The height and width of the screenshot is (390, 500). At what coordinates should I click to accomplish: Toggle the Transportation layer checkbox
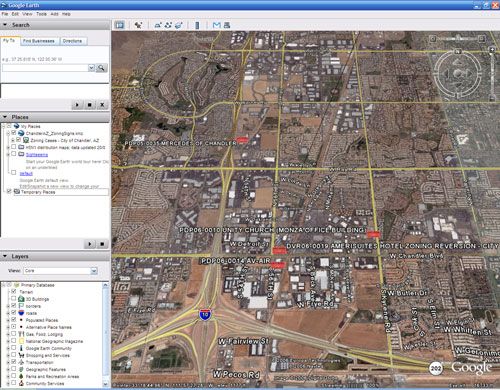click(x=14, y=362)
